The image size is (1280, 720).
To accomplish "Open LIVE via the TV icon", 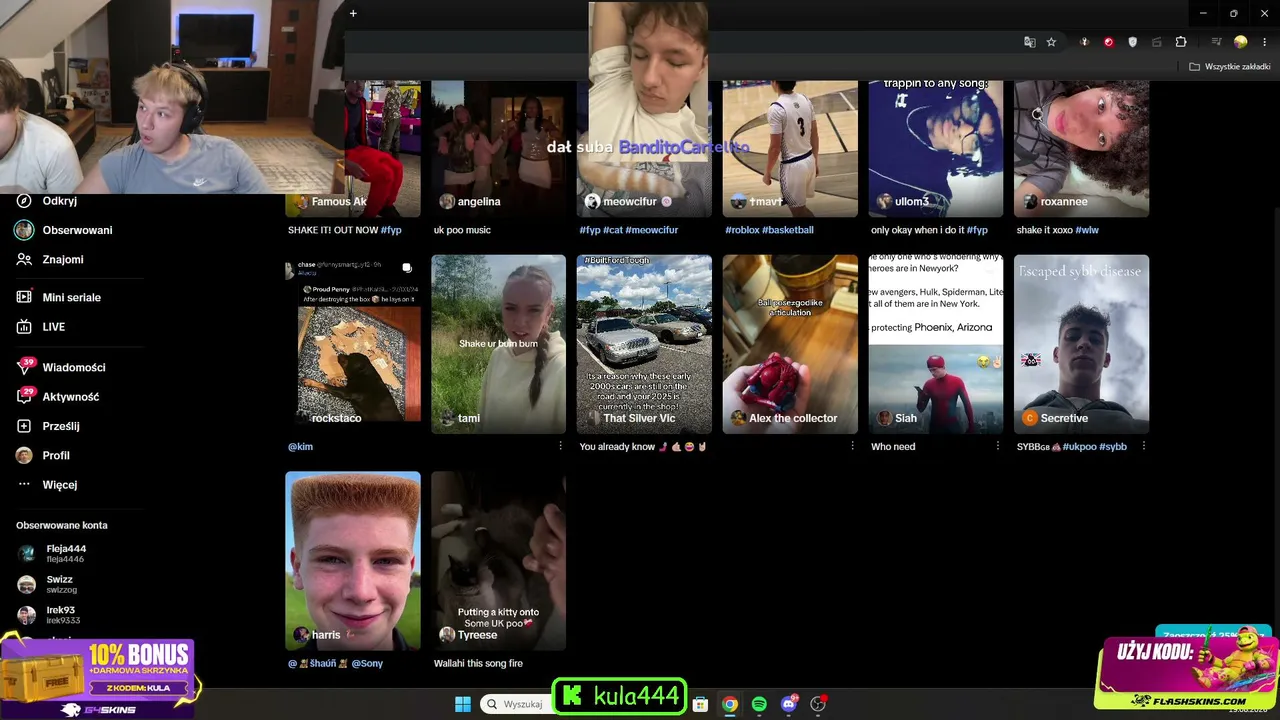I will [x=24, y=327].
